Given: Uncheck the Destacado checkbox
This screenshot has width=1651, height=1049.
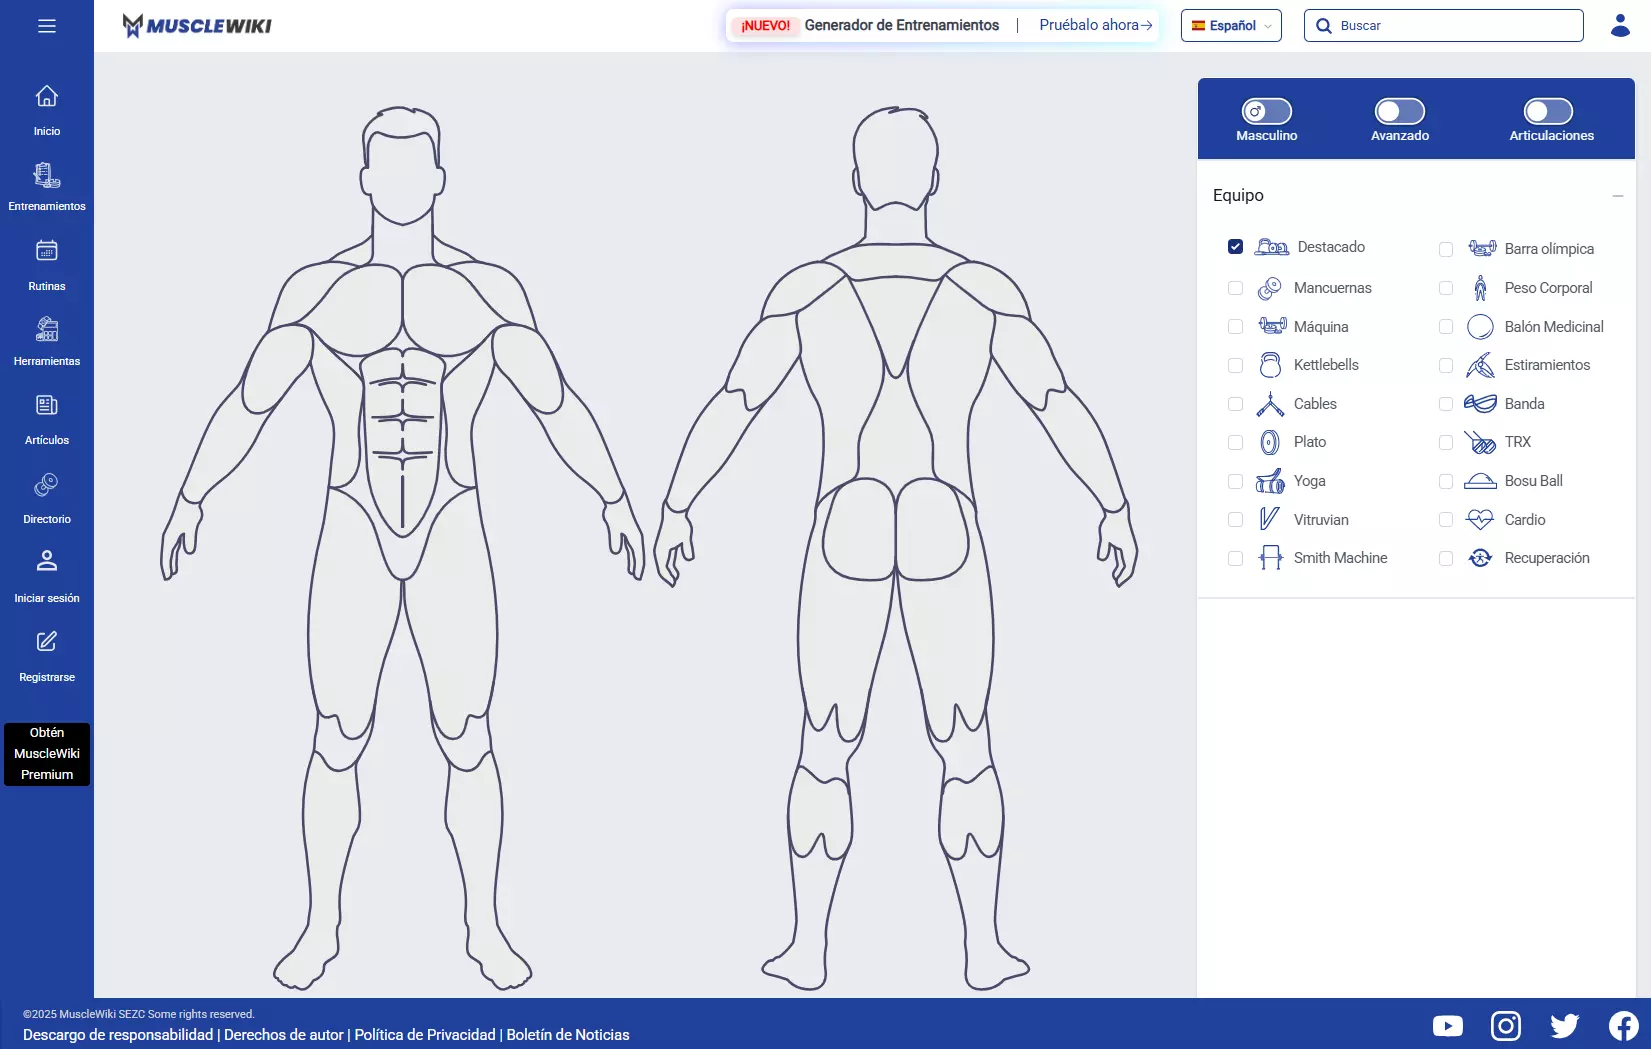Looking at the screenshot, I should pyautogui.click(x=1236, y=247).
